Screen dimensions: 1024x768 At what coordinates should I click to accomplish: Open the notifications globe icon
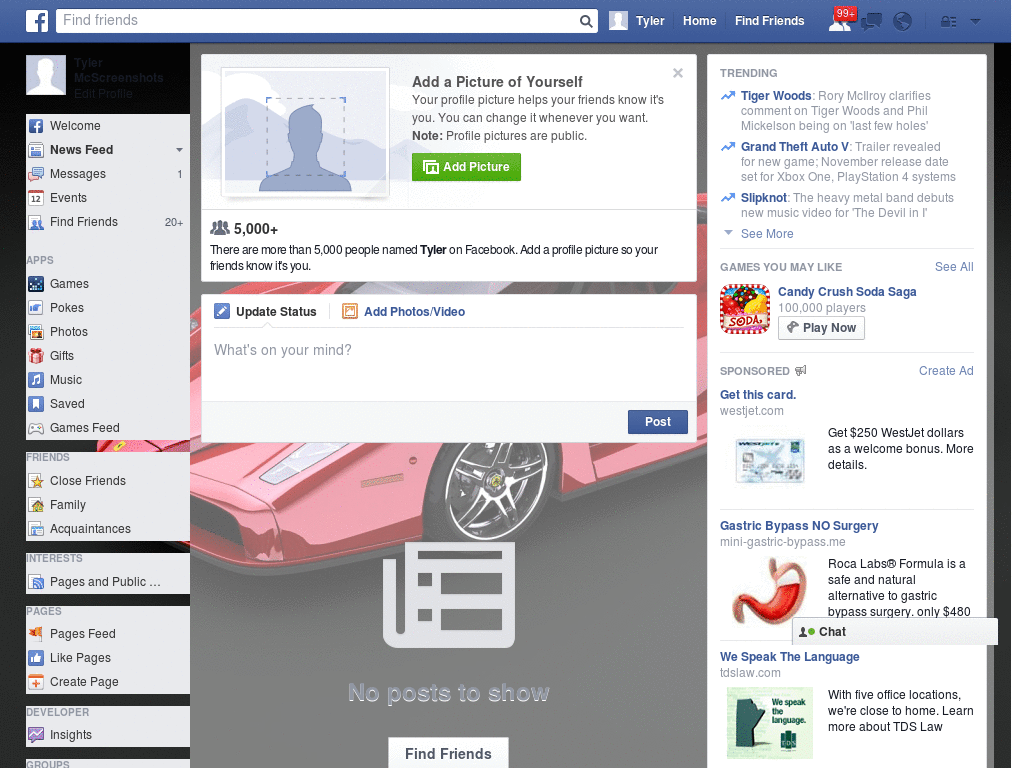coord(903,22)
